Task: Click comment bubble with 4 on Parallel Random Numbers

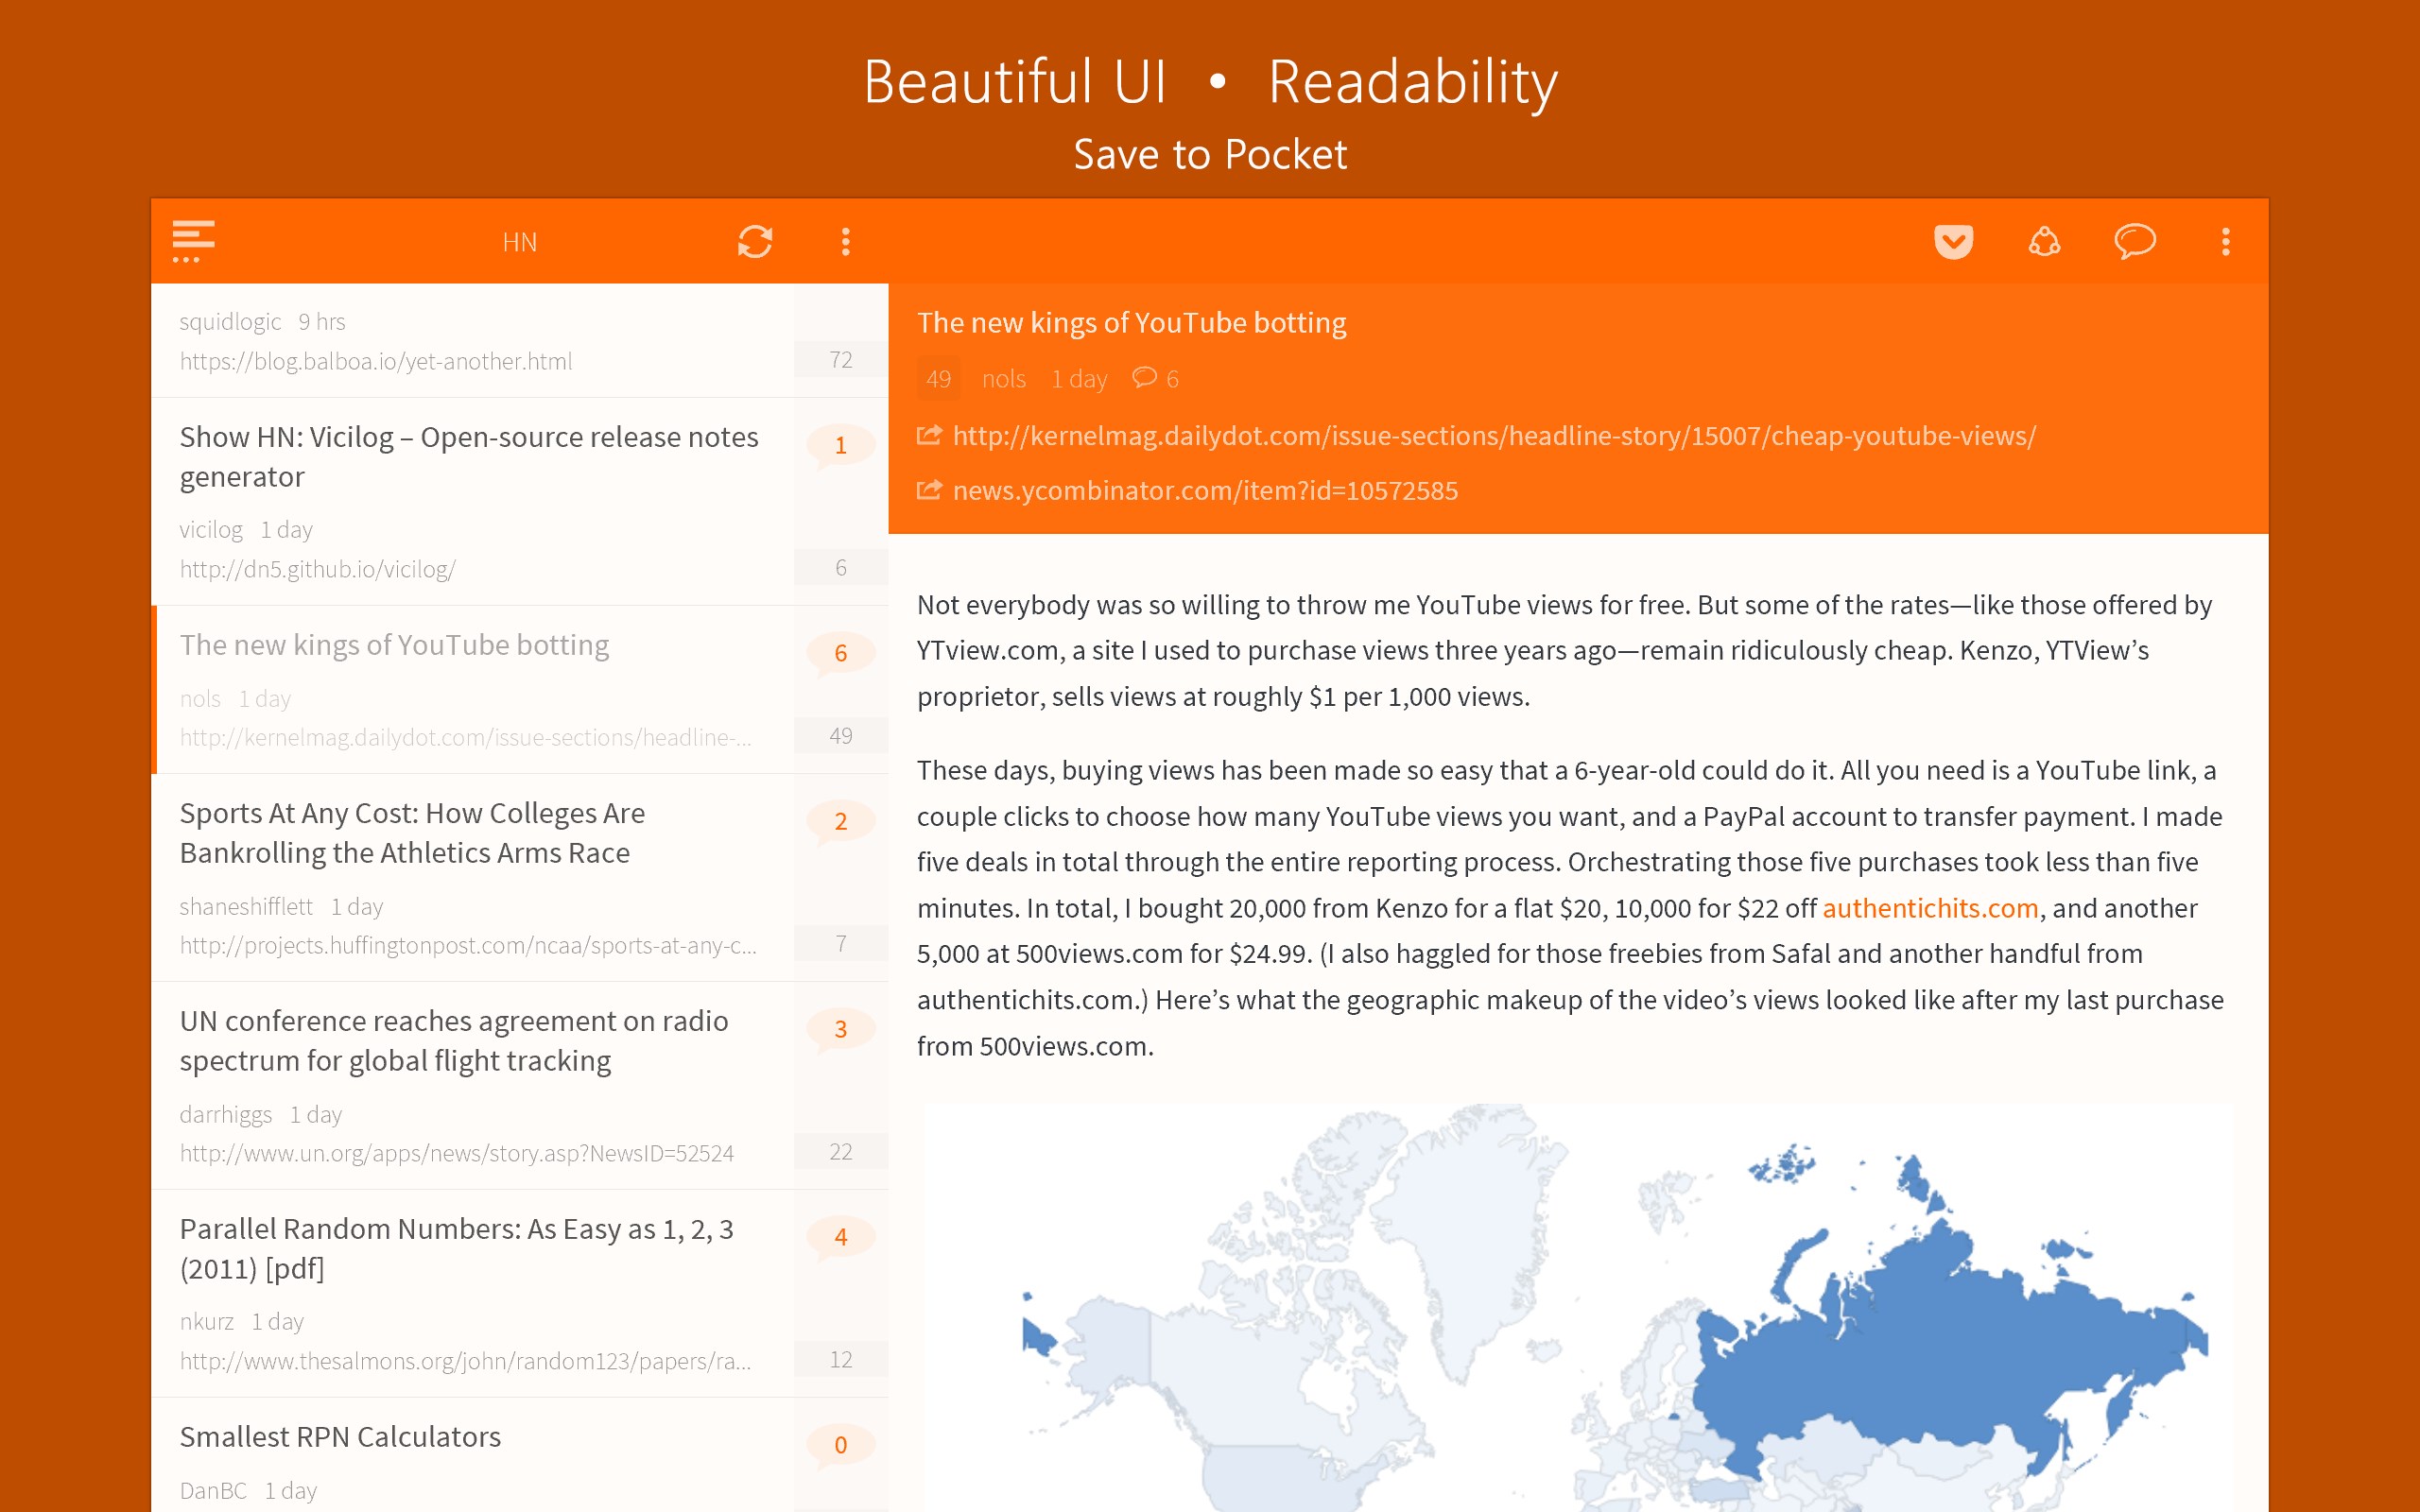Action: 840,1237
